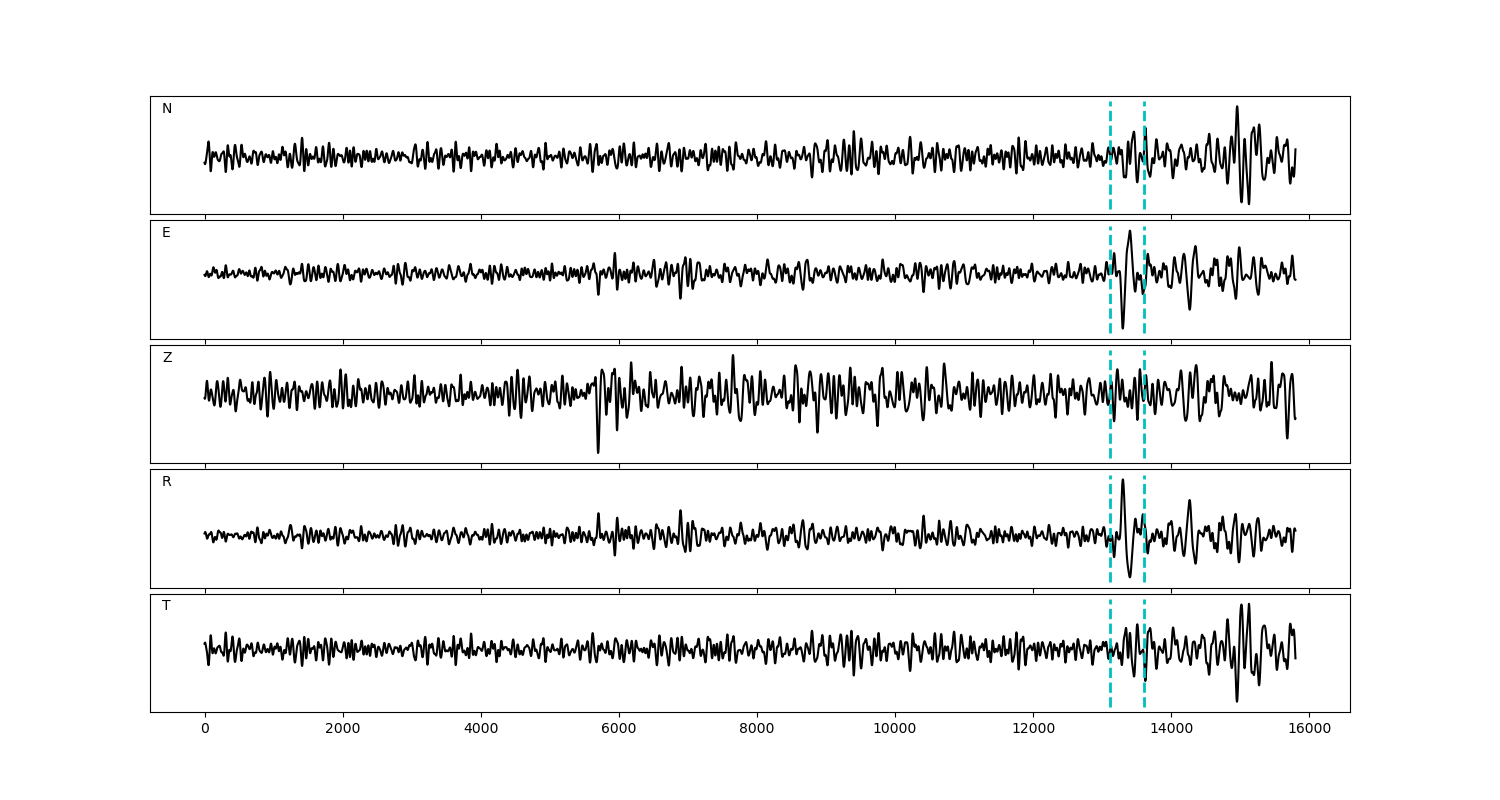Click the tallest peak in the N trace
Viewport: 1500px width, 800px height.
pyautogui.click(x=1237, y=107)
